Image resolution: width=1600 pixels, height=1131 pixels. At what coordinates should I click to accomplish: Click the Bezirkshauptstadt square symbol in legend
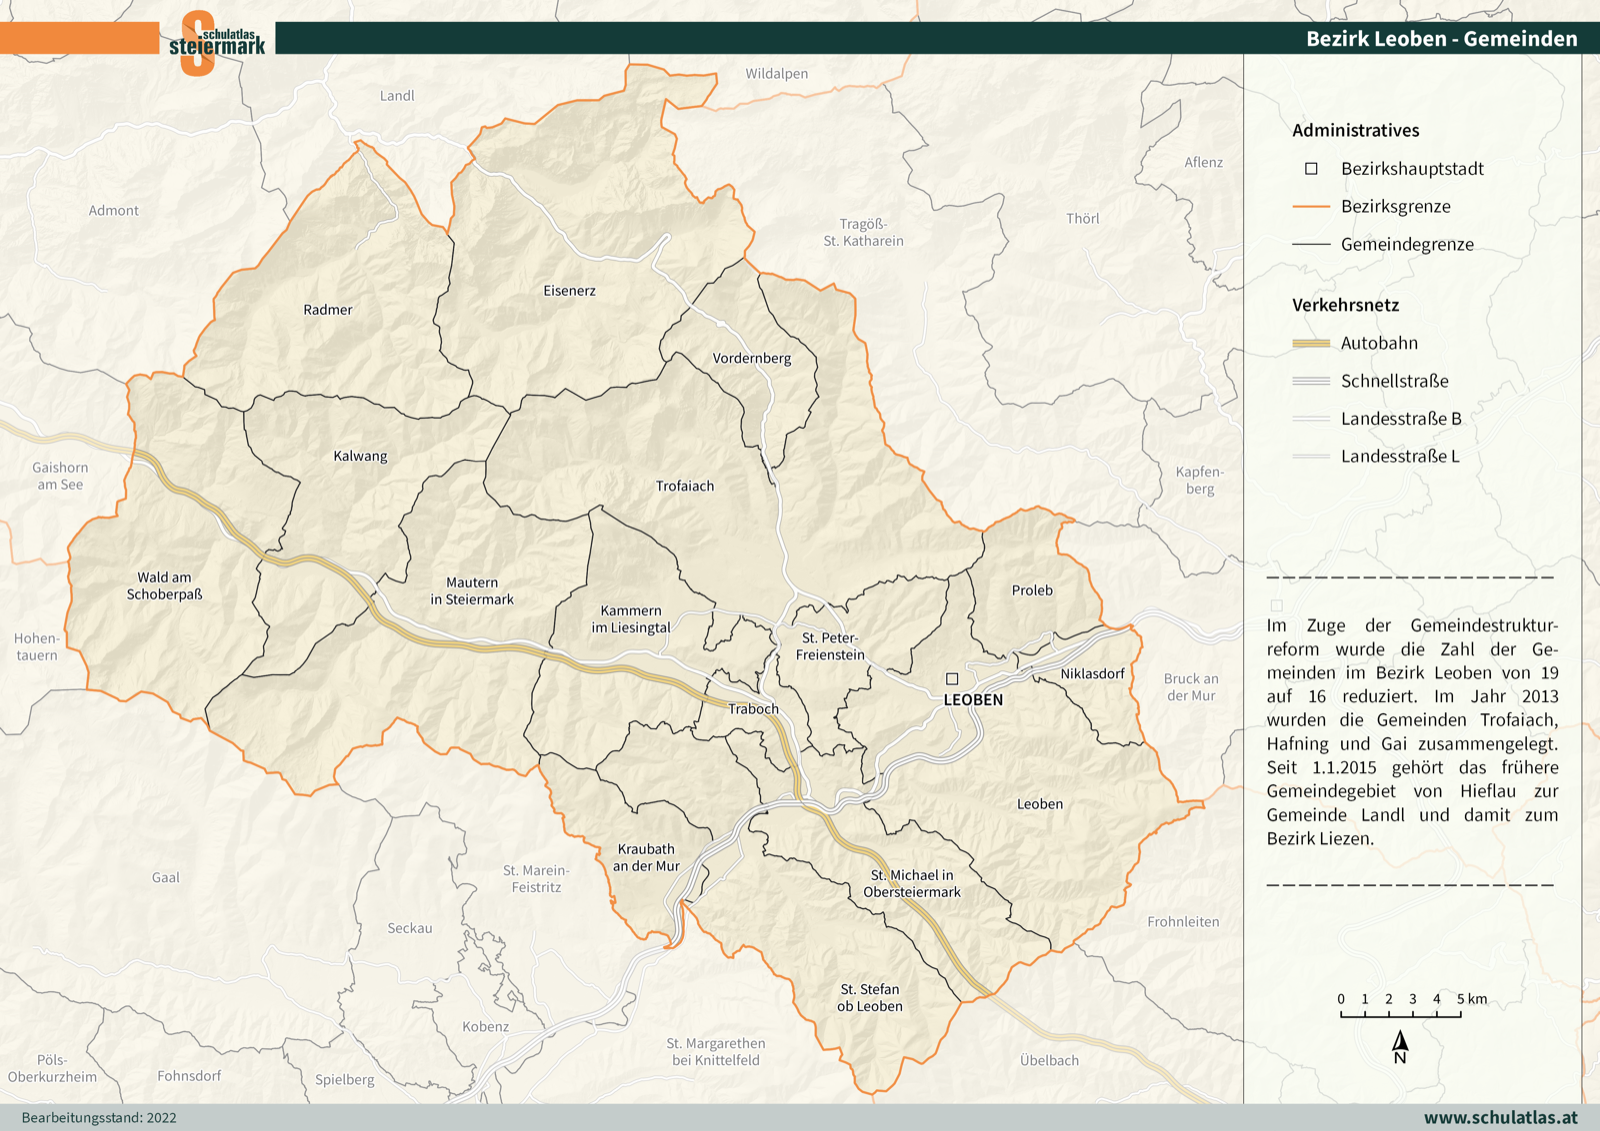(1311, 169)
